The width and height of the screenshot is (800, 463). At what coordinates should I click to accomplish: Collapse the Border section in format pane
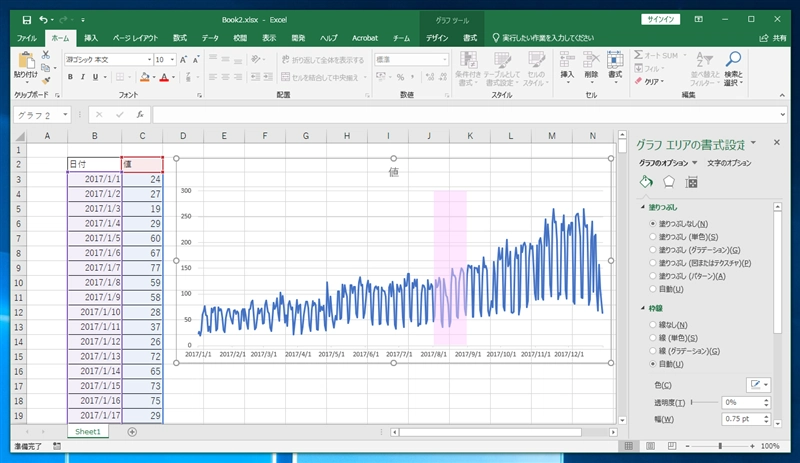(643, 308)
